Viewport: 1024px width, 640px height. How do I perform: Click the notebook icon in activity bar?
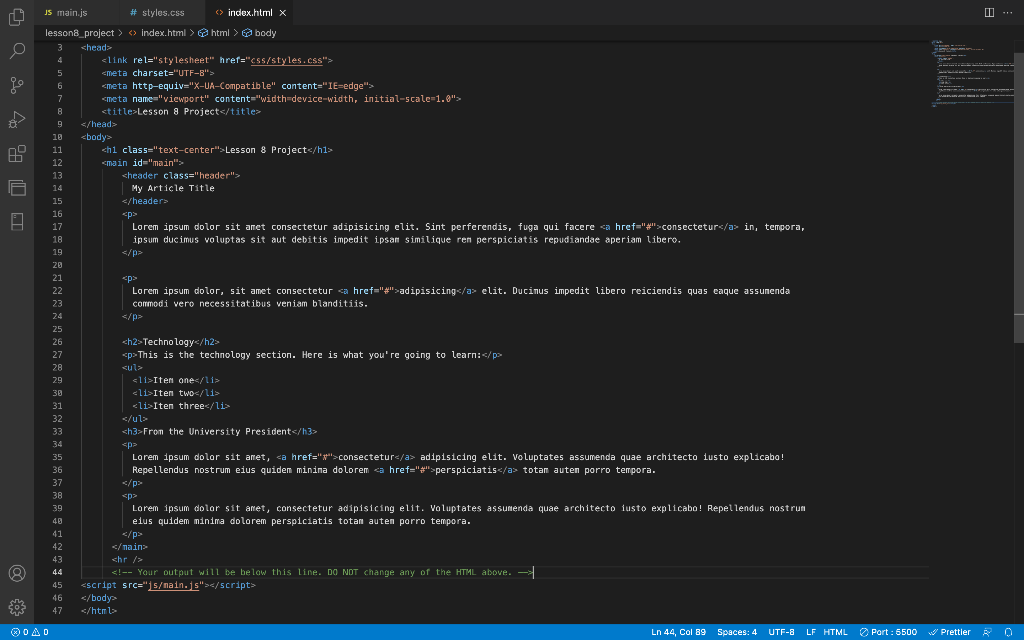point(17,221)
